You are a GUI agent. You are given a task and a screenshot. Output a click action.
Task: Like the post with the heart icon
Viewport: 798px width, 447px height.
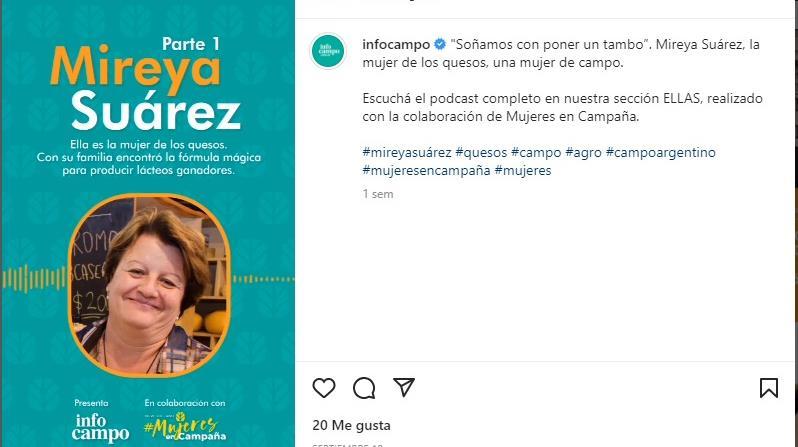(324, 388)
